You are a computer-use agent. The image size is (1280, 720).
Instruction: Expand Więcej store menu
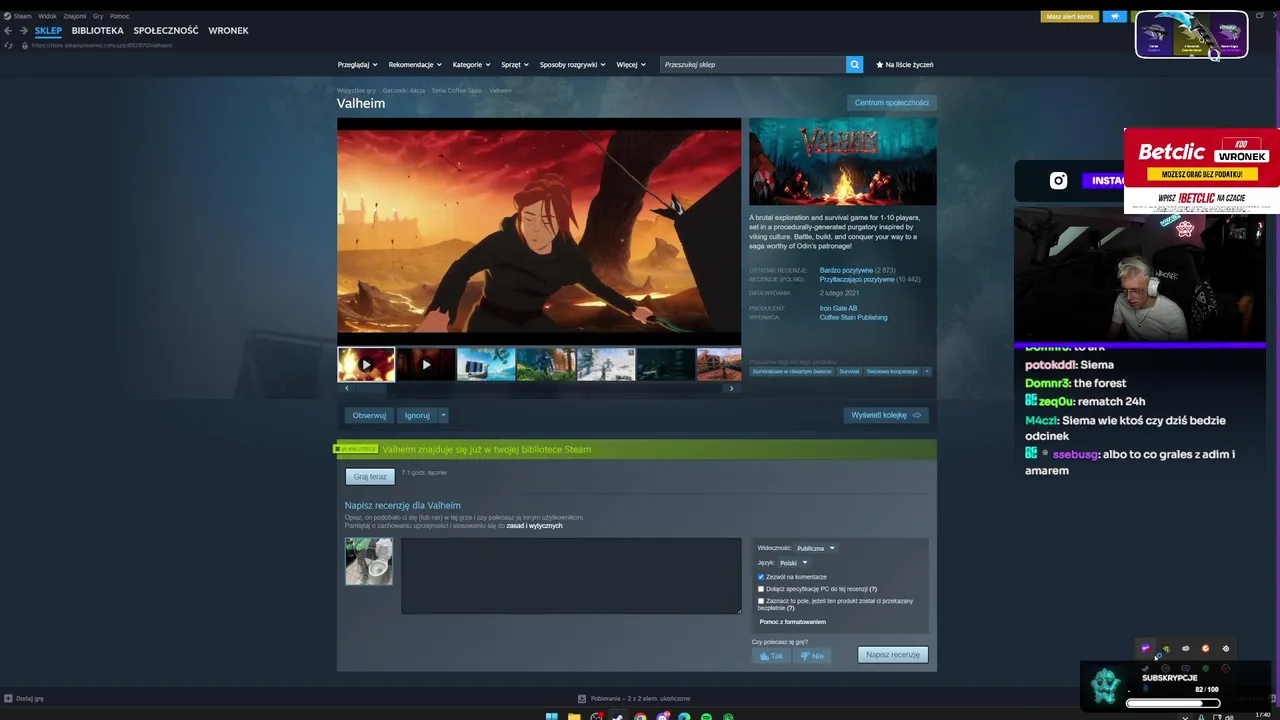[630, 64]
